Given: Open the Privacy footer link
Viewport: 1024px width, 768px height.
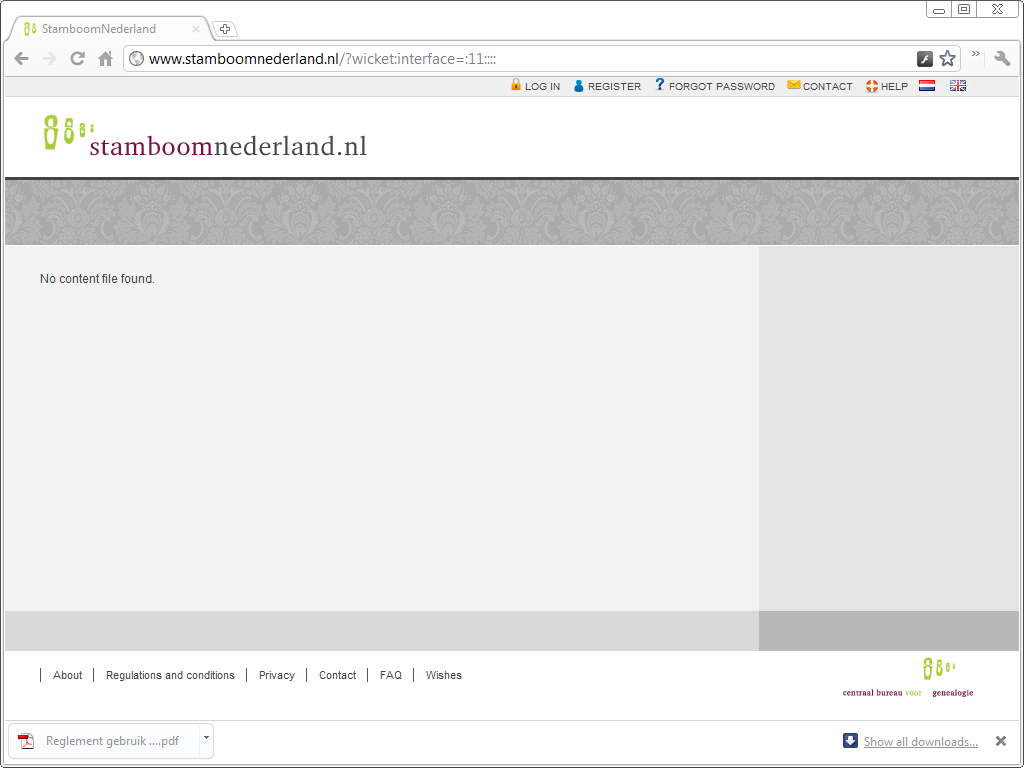Looking at the screenshot, I should click(277, 675).
